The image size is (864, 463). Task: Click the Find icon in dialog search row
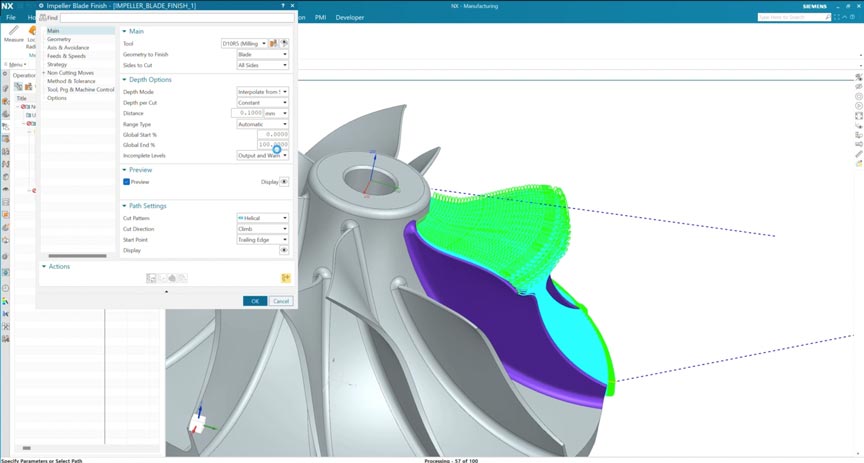(x=44, y=18)
